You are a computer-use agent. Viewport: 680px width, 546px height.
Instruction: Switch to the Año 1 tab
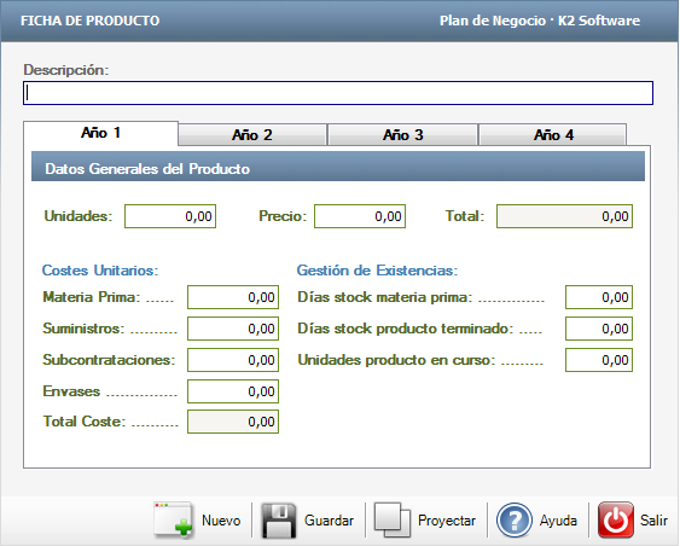[101, 133]
